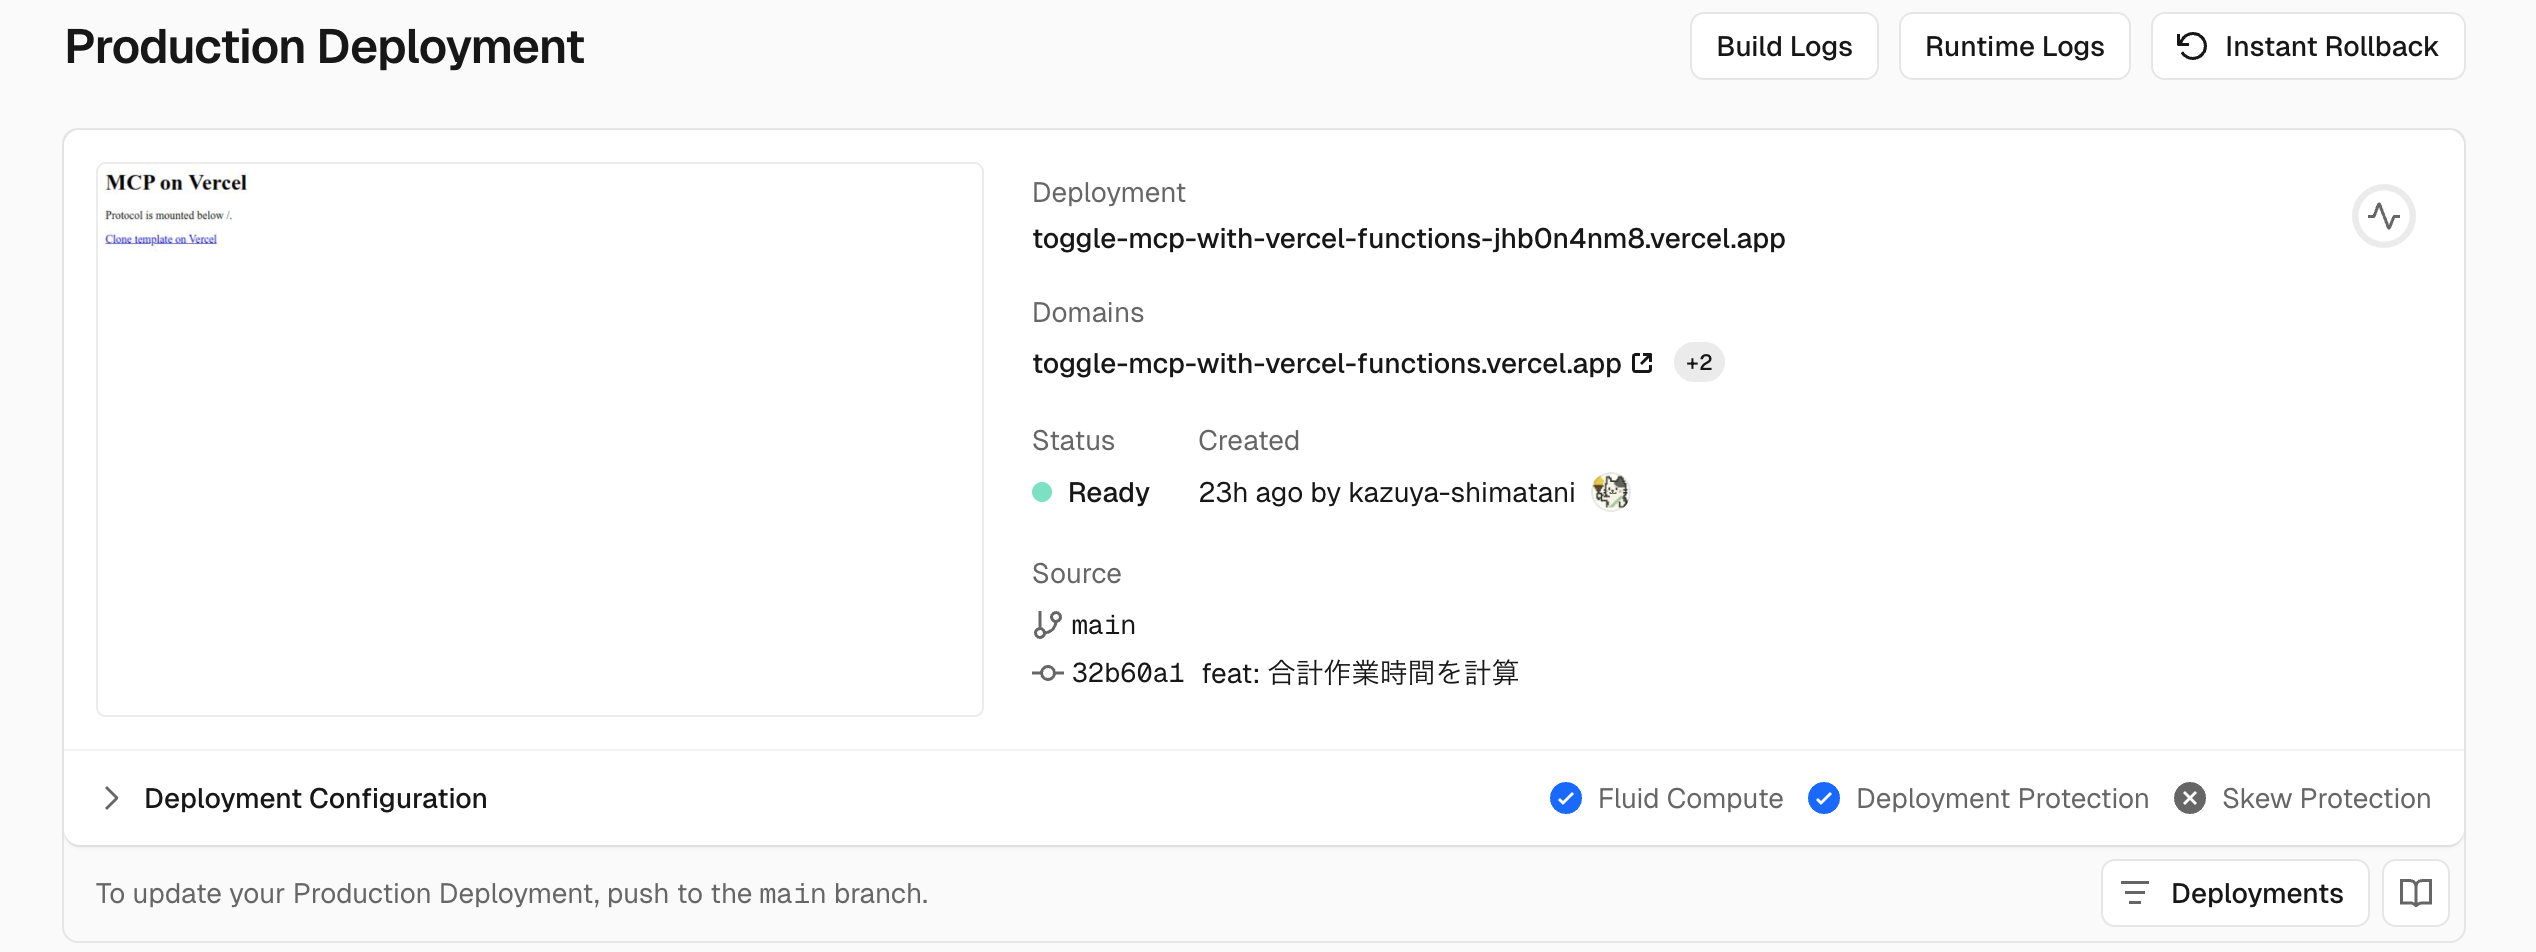Click the Deployment Protection check icon
The height and width of the screenshot is (952, 2536).
1824,798
